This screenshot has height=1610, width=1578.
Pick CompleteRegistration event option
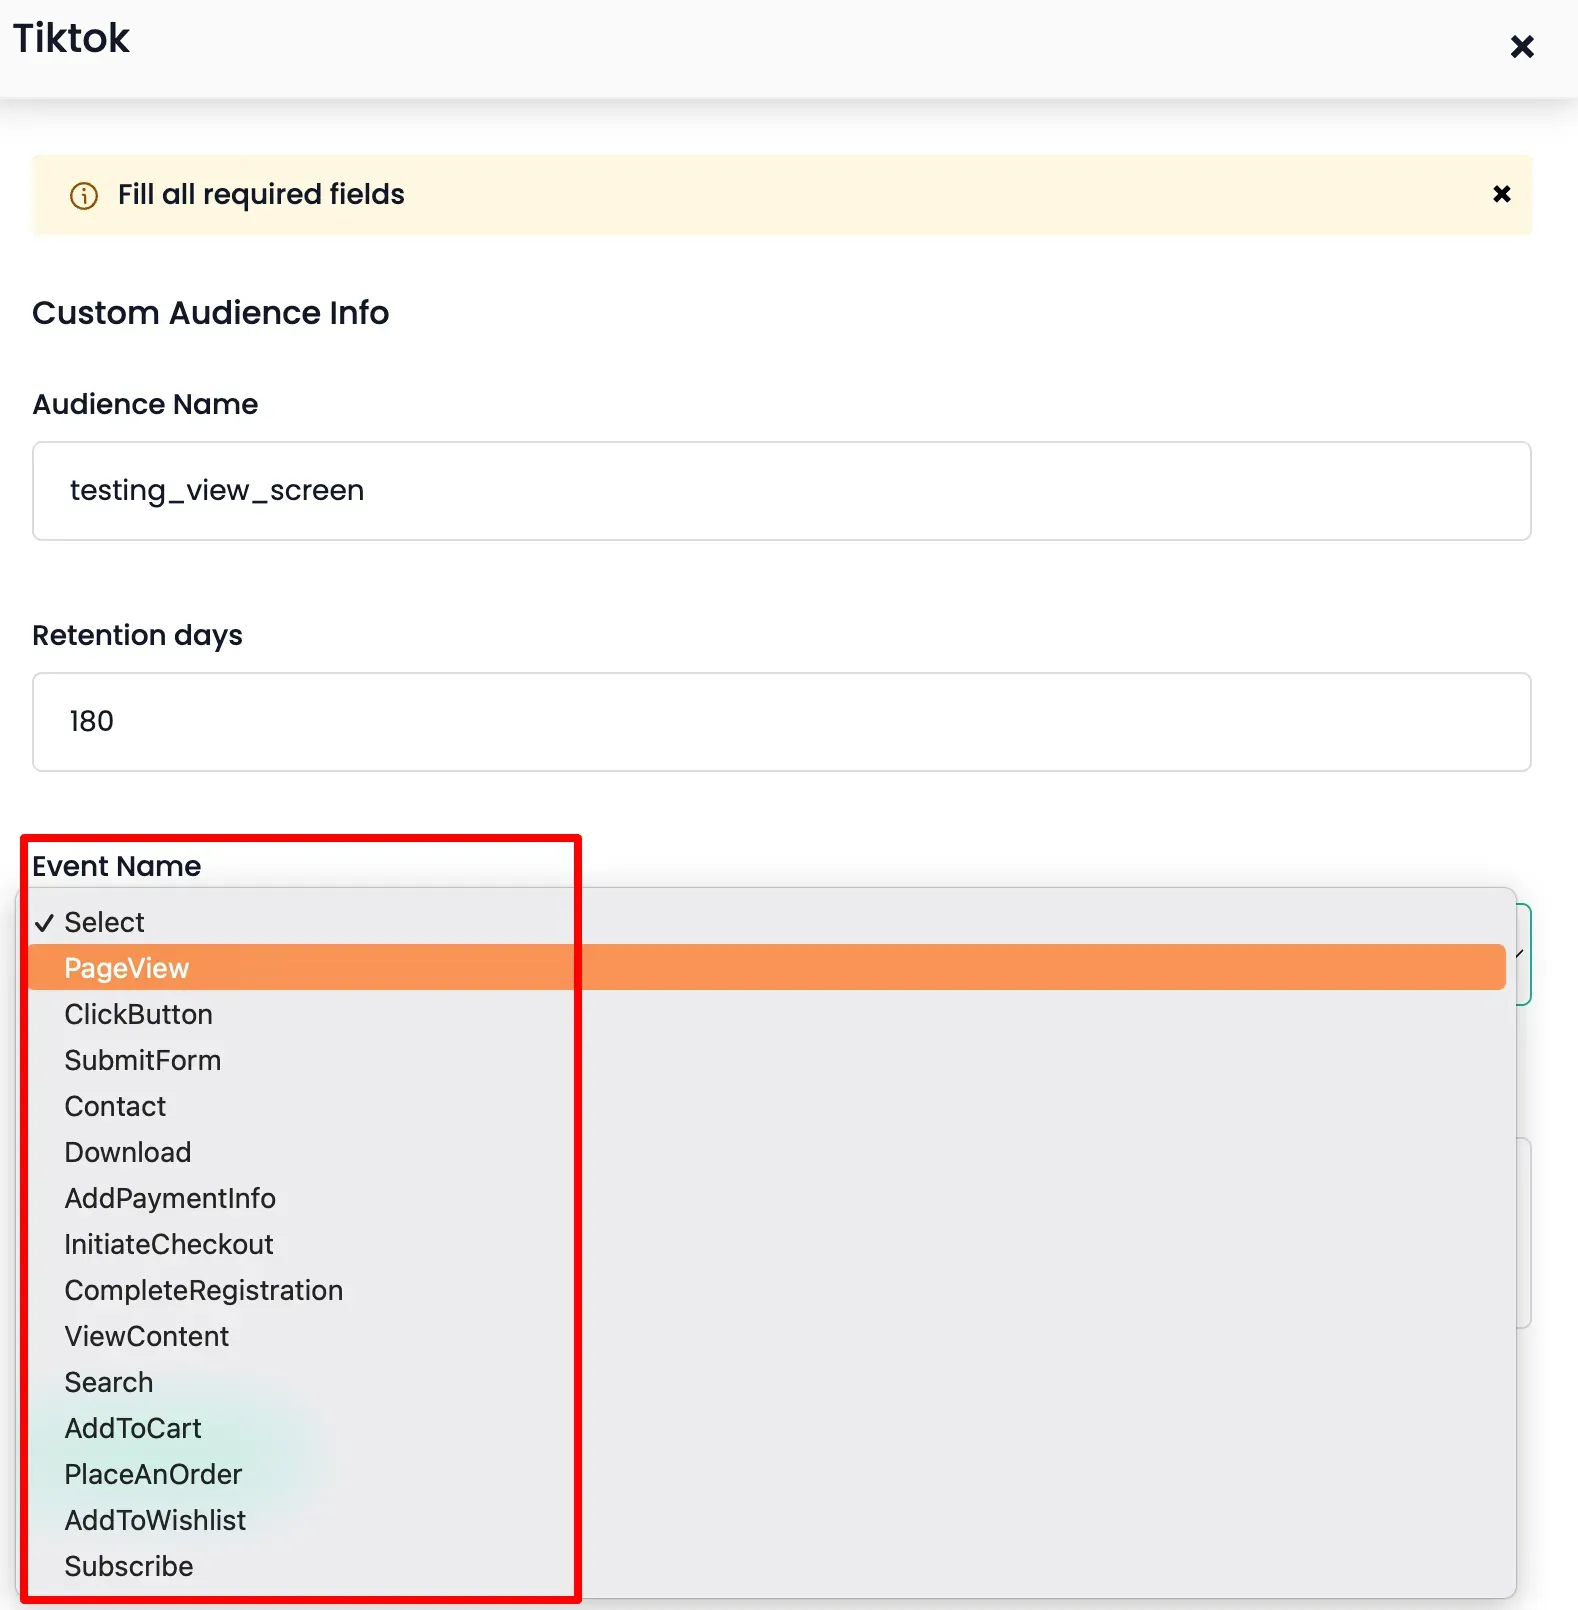click(x=766, y=1290)
